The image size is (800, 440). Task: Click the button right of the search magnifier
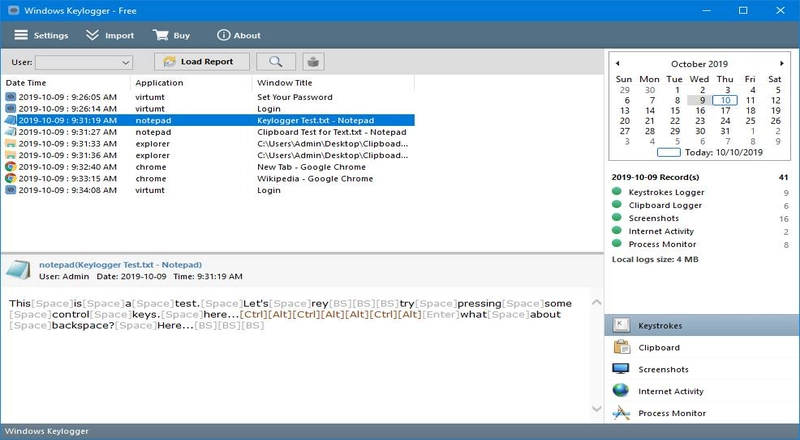tap(313, 62)
